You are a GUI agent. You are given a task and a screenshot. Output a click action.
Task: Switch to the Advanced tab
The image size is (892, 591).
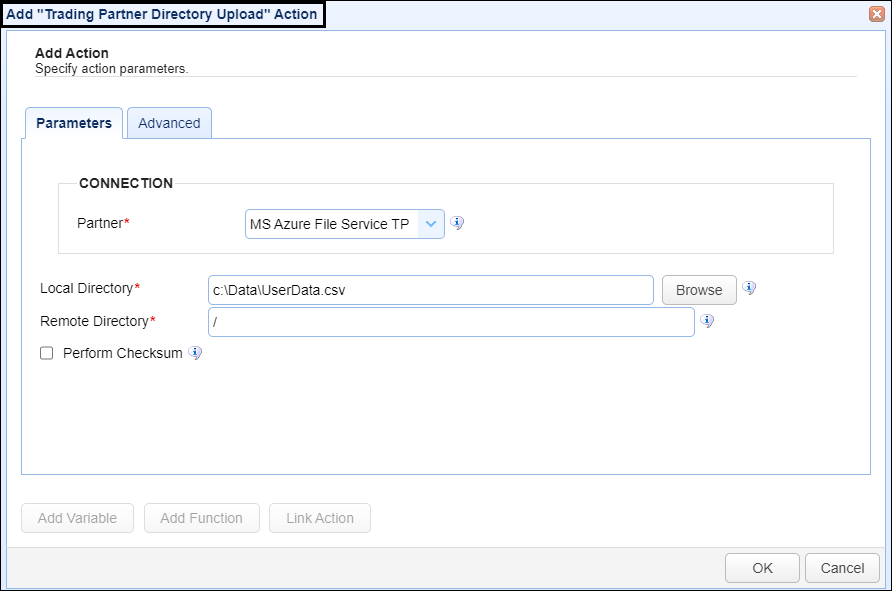click(170, 123)
